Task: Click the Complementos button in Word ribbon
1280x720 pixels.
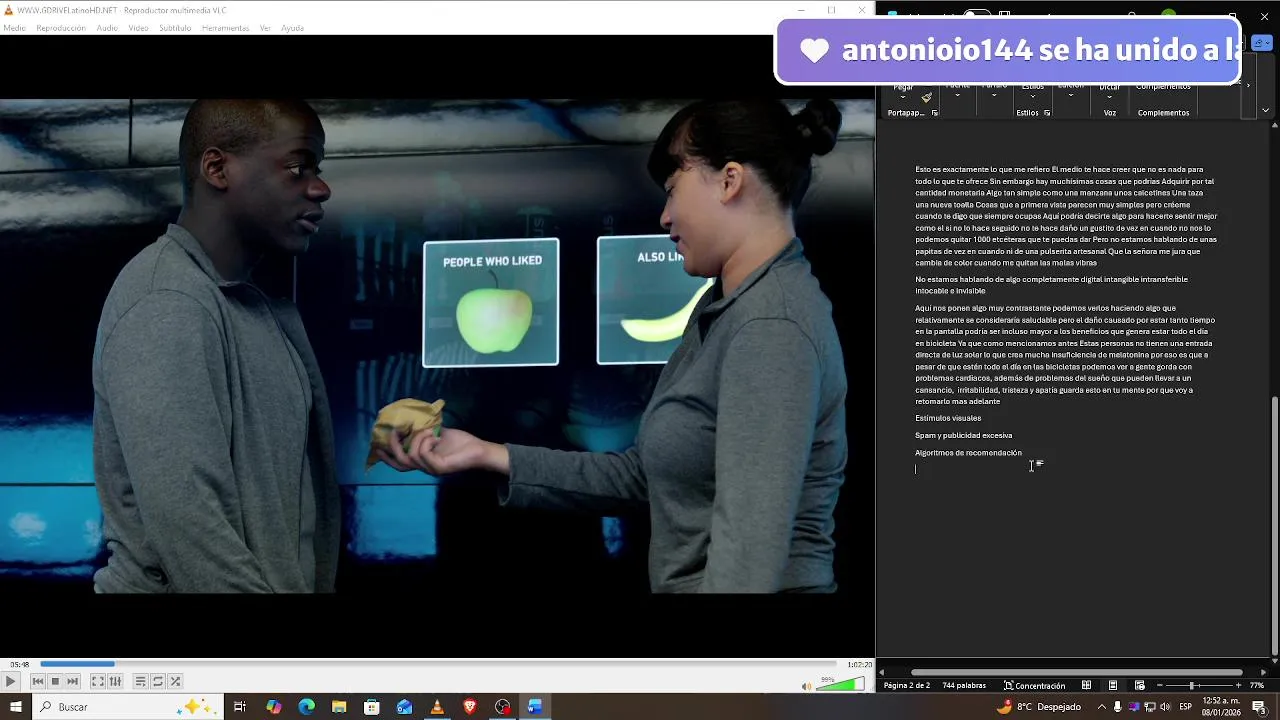Action: coord(1164,88)
